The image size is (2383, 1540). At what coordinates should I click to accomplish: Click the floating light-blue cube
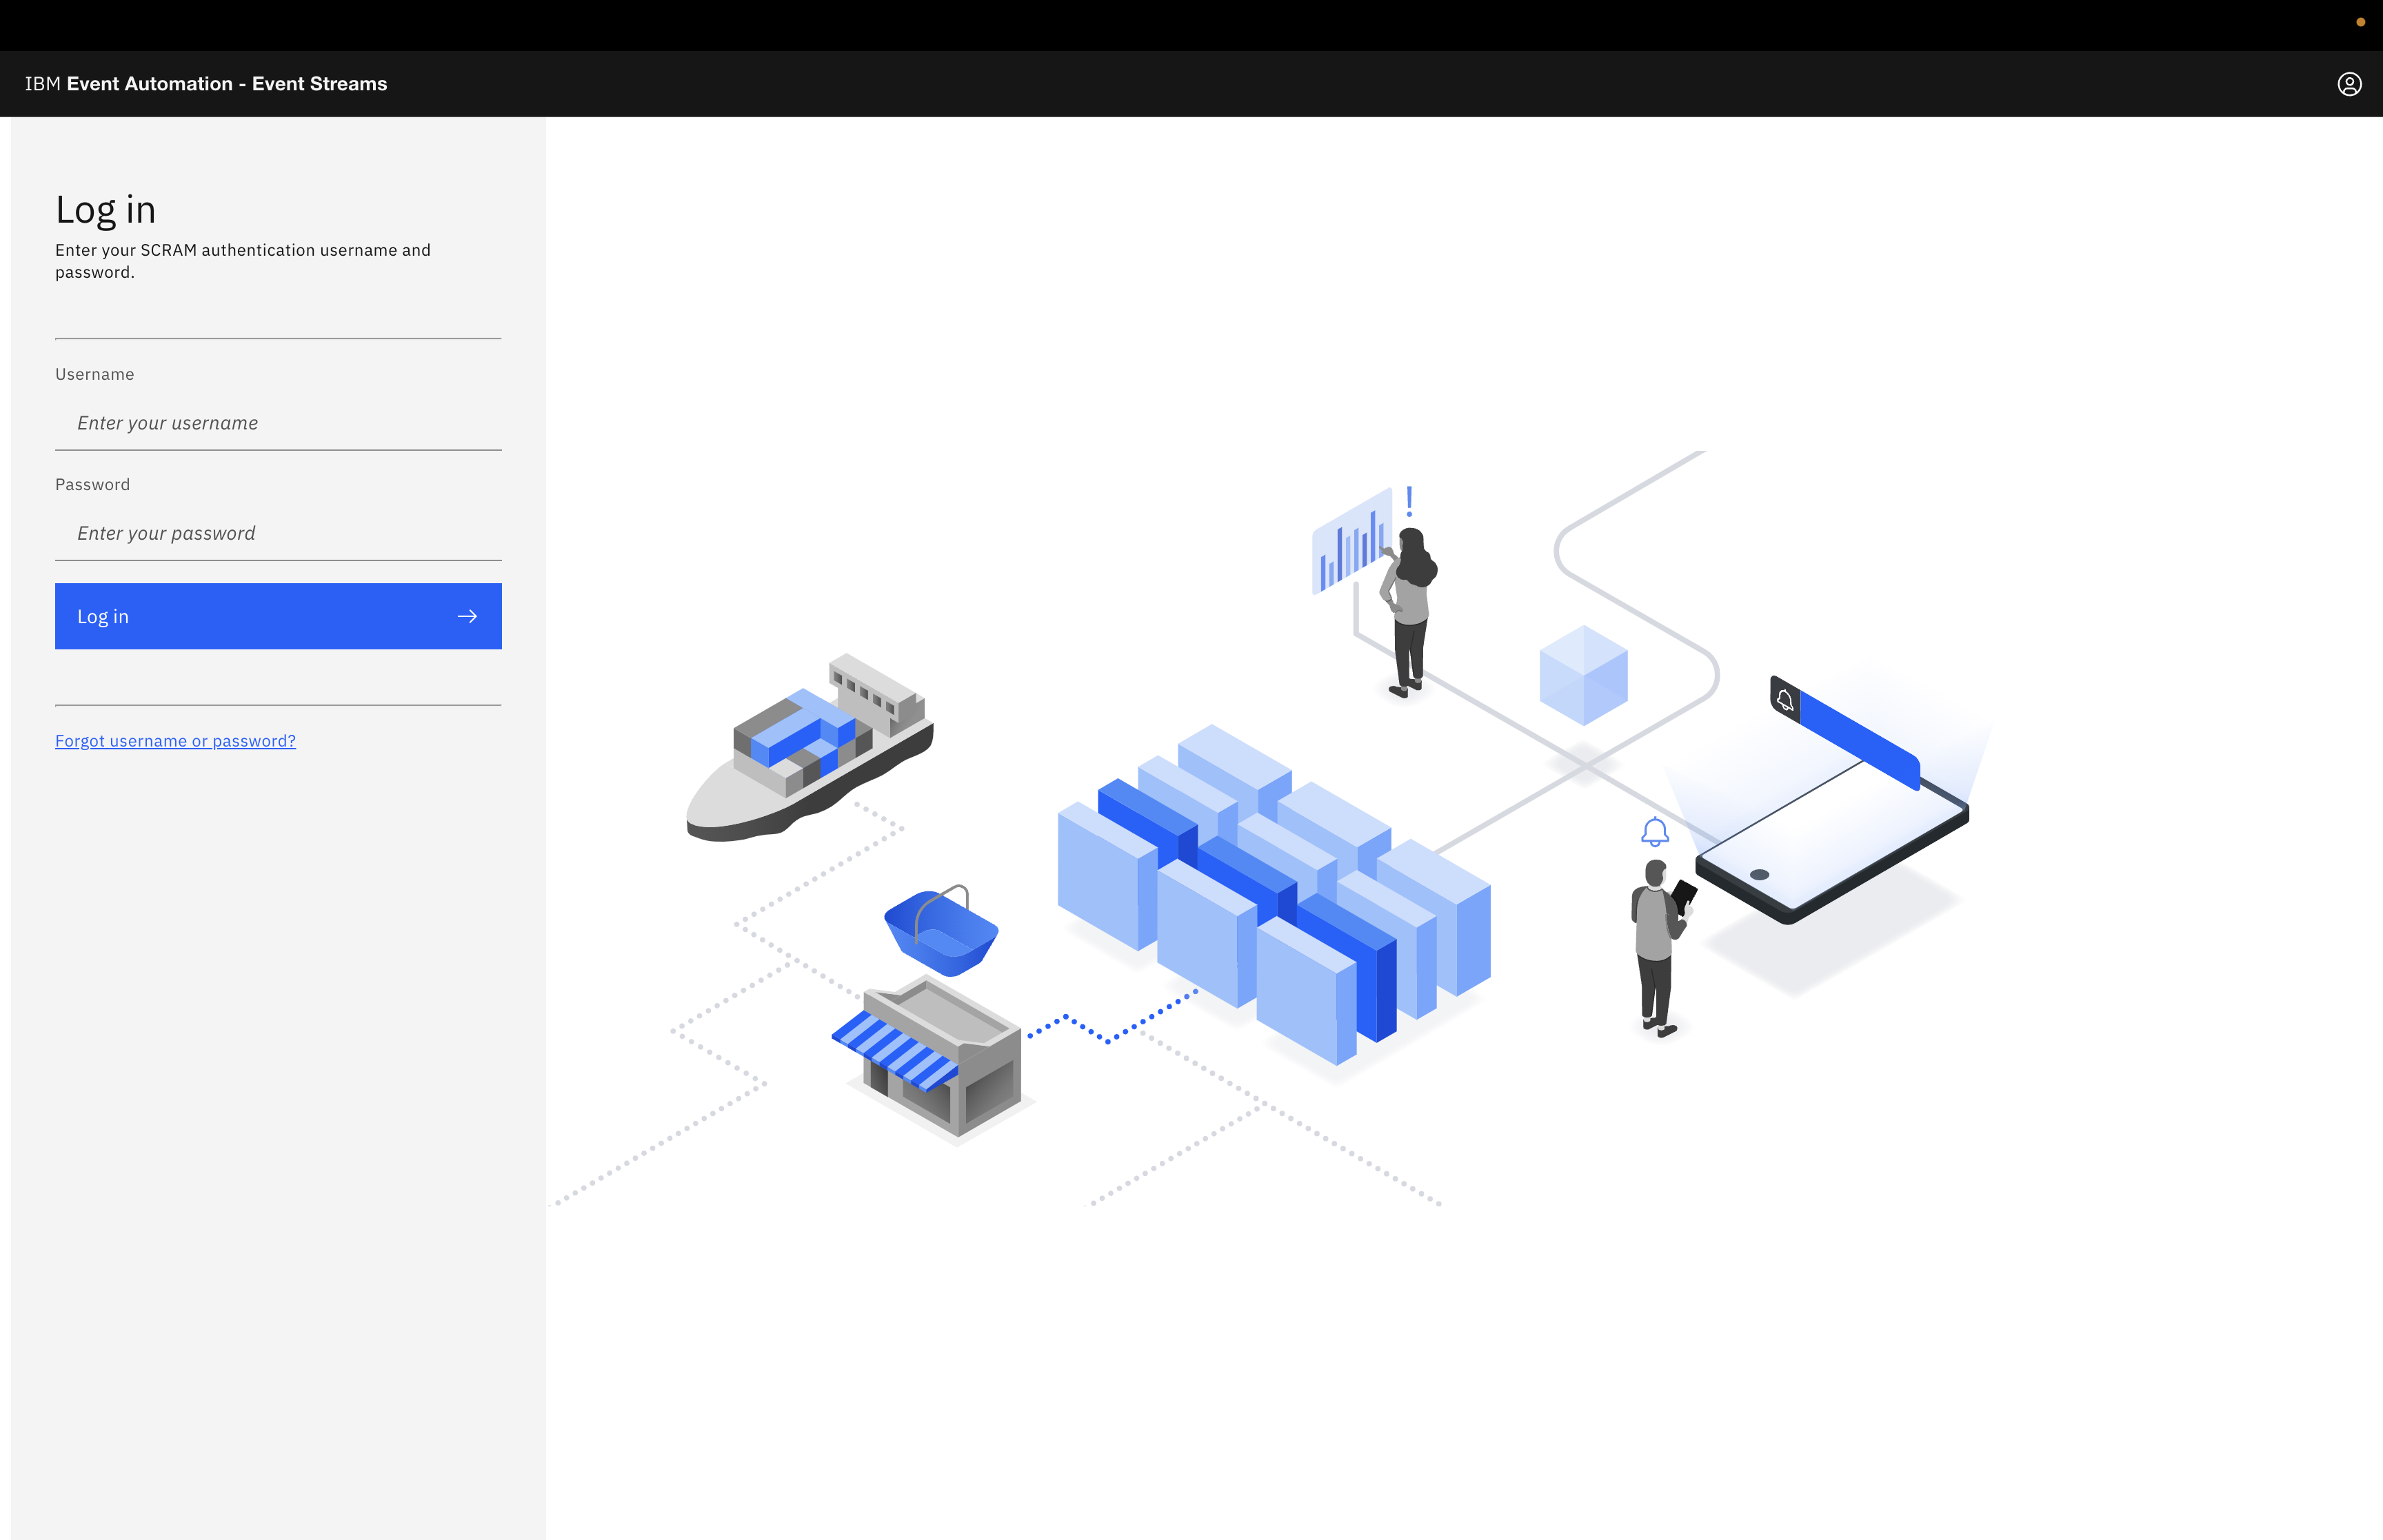click(x=1583, y=675)
